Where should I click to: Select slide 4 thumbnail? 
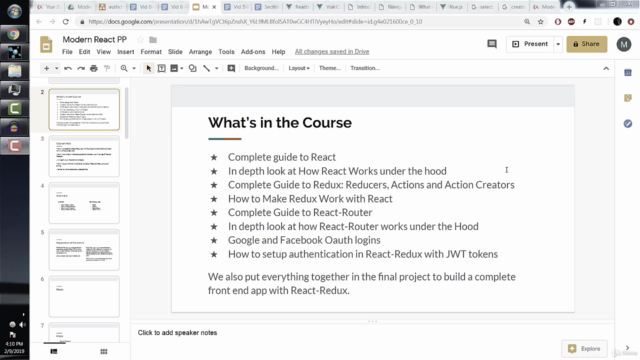[84, 203]
